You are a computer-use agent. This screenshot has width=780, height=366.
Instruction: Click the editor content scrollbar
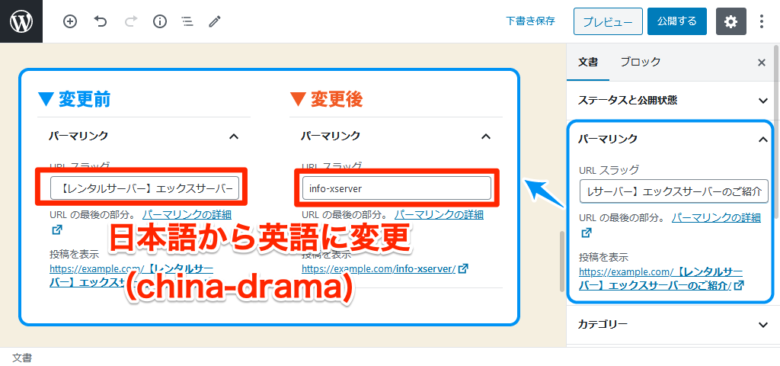(x=562, y=261)
